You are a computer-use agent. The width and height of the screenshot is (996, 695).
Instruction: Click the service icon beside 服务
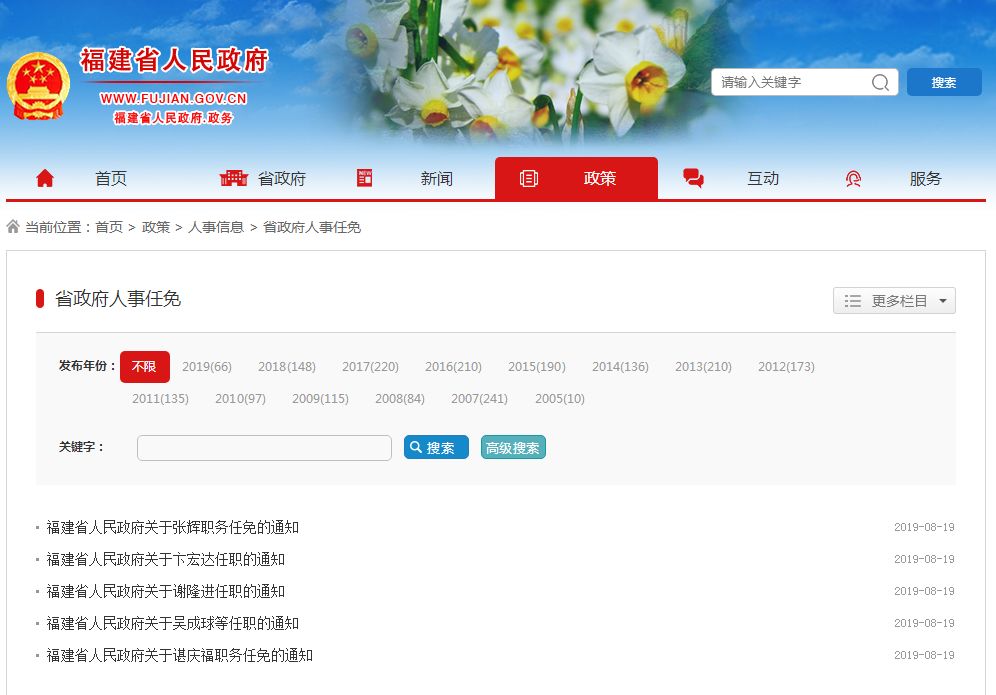click(853, 179)
